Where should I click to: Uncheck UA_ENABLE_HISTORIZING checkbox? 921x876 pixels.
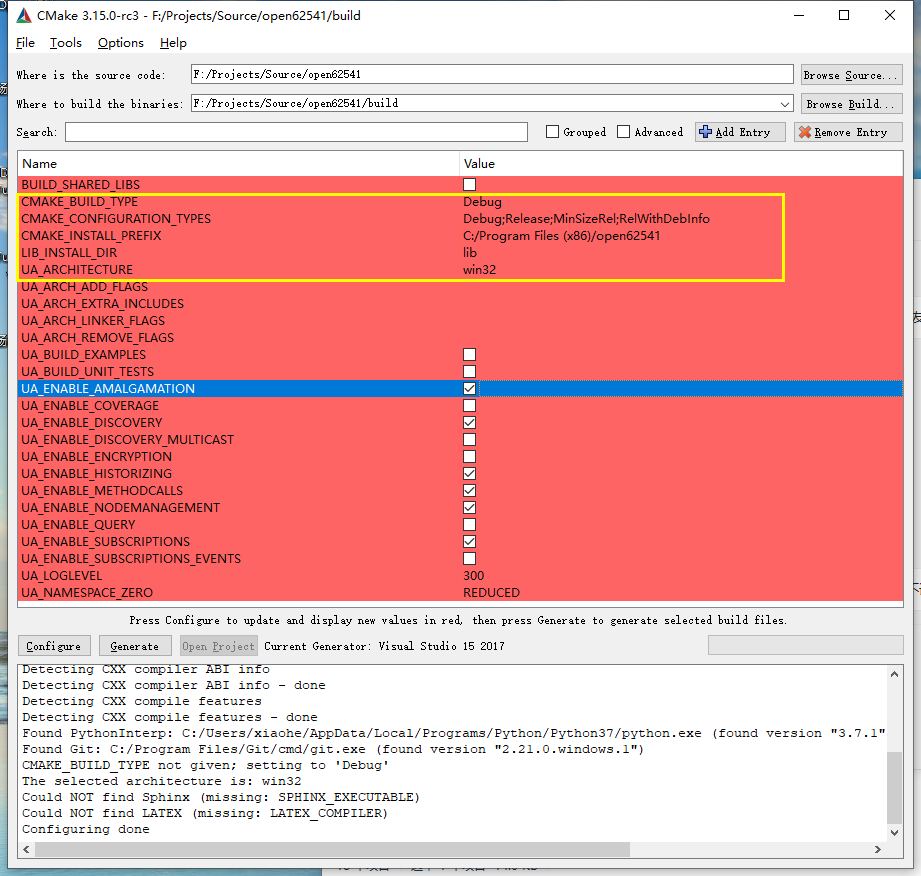click(469, 474)
